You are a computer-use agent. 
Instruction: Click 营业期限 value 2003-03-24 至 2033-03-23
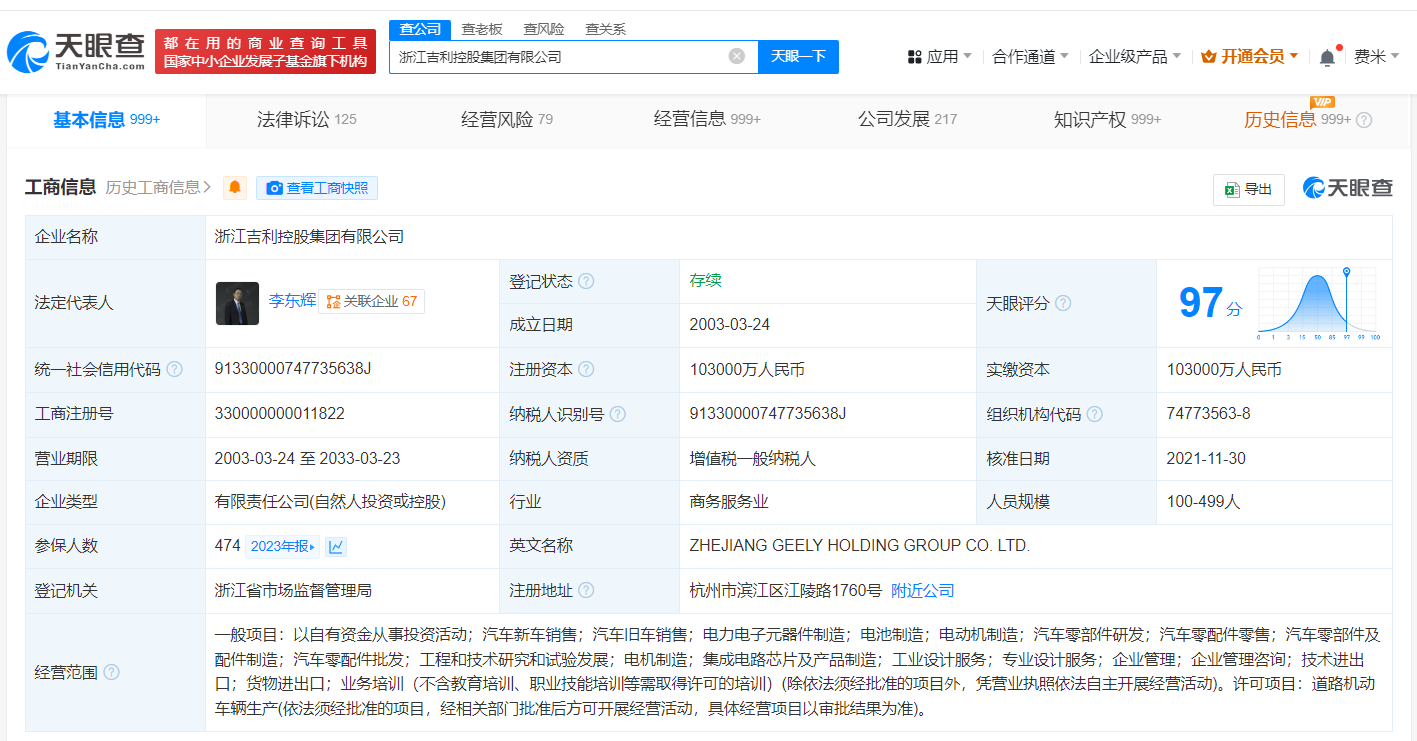click(307, 459)
